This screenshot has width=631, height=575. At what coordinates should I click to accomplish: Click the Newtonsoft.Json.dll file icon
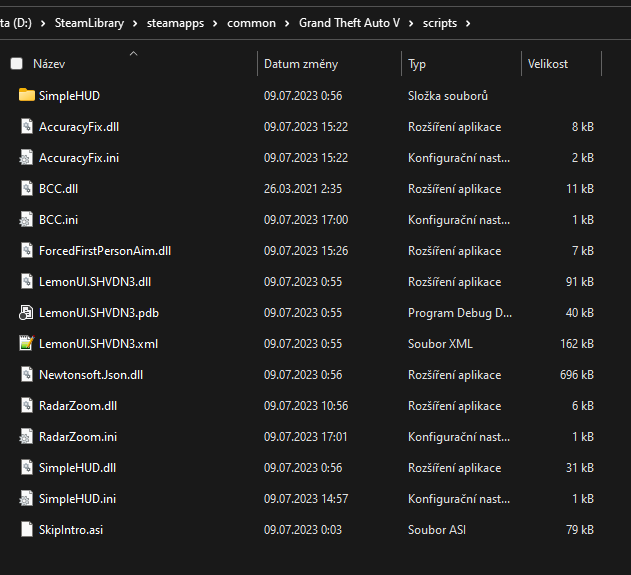27,374
